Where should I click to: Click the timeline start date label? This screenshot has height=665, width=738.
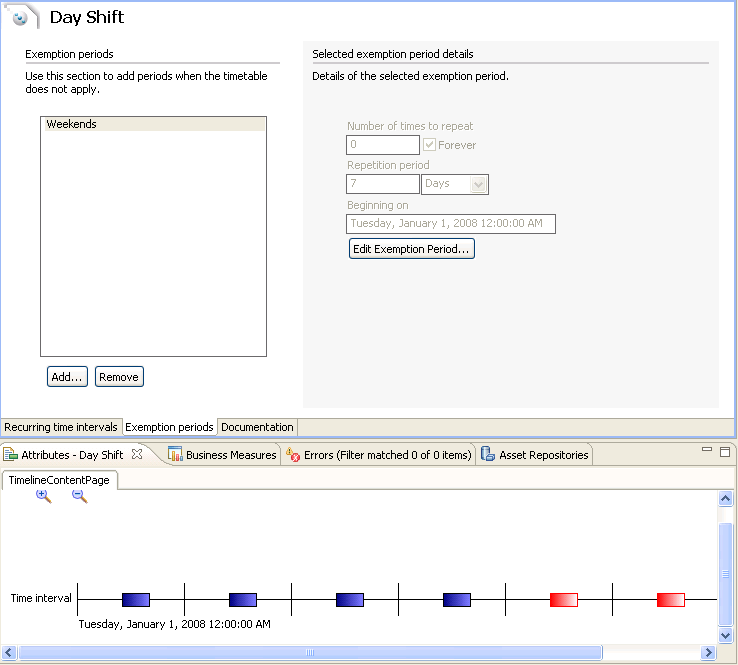coord(174,624)
